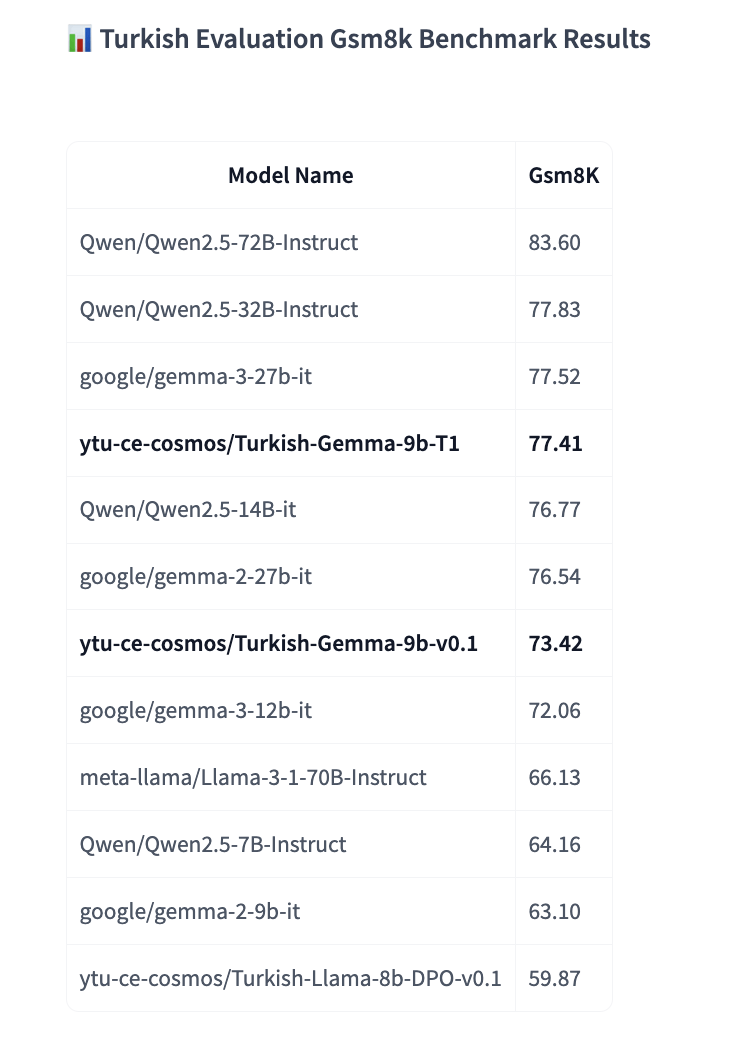Click the bold ytu-ce-cosmos/Turkish-Gemma-9b-v0.1 entry
The height and width of the screenshot is (1044, 742).
(279, 644)
